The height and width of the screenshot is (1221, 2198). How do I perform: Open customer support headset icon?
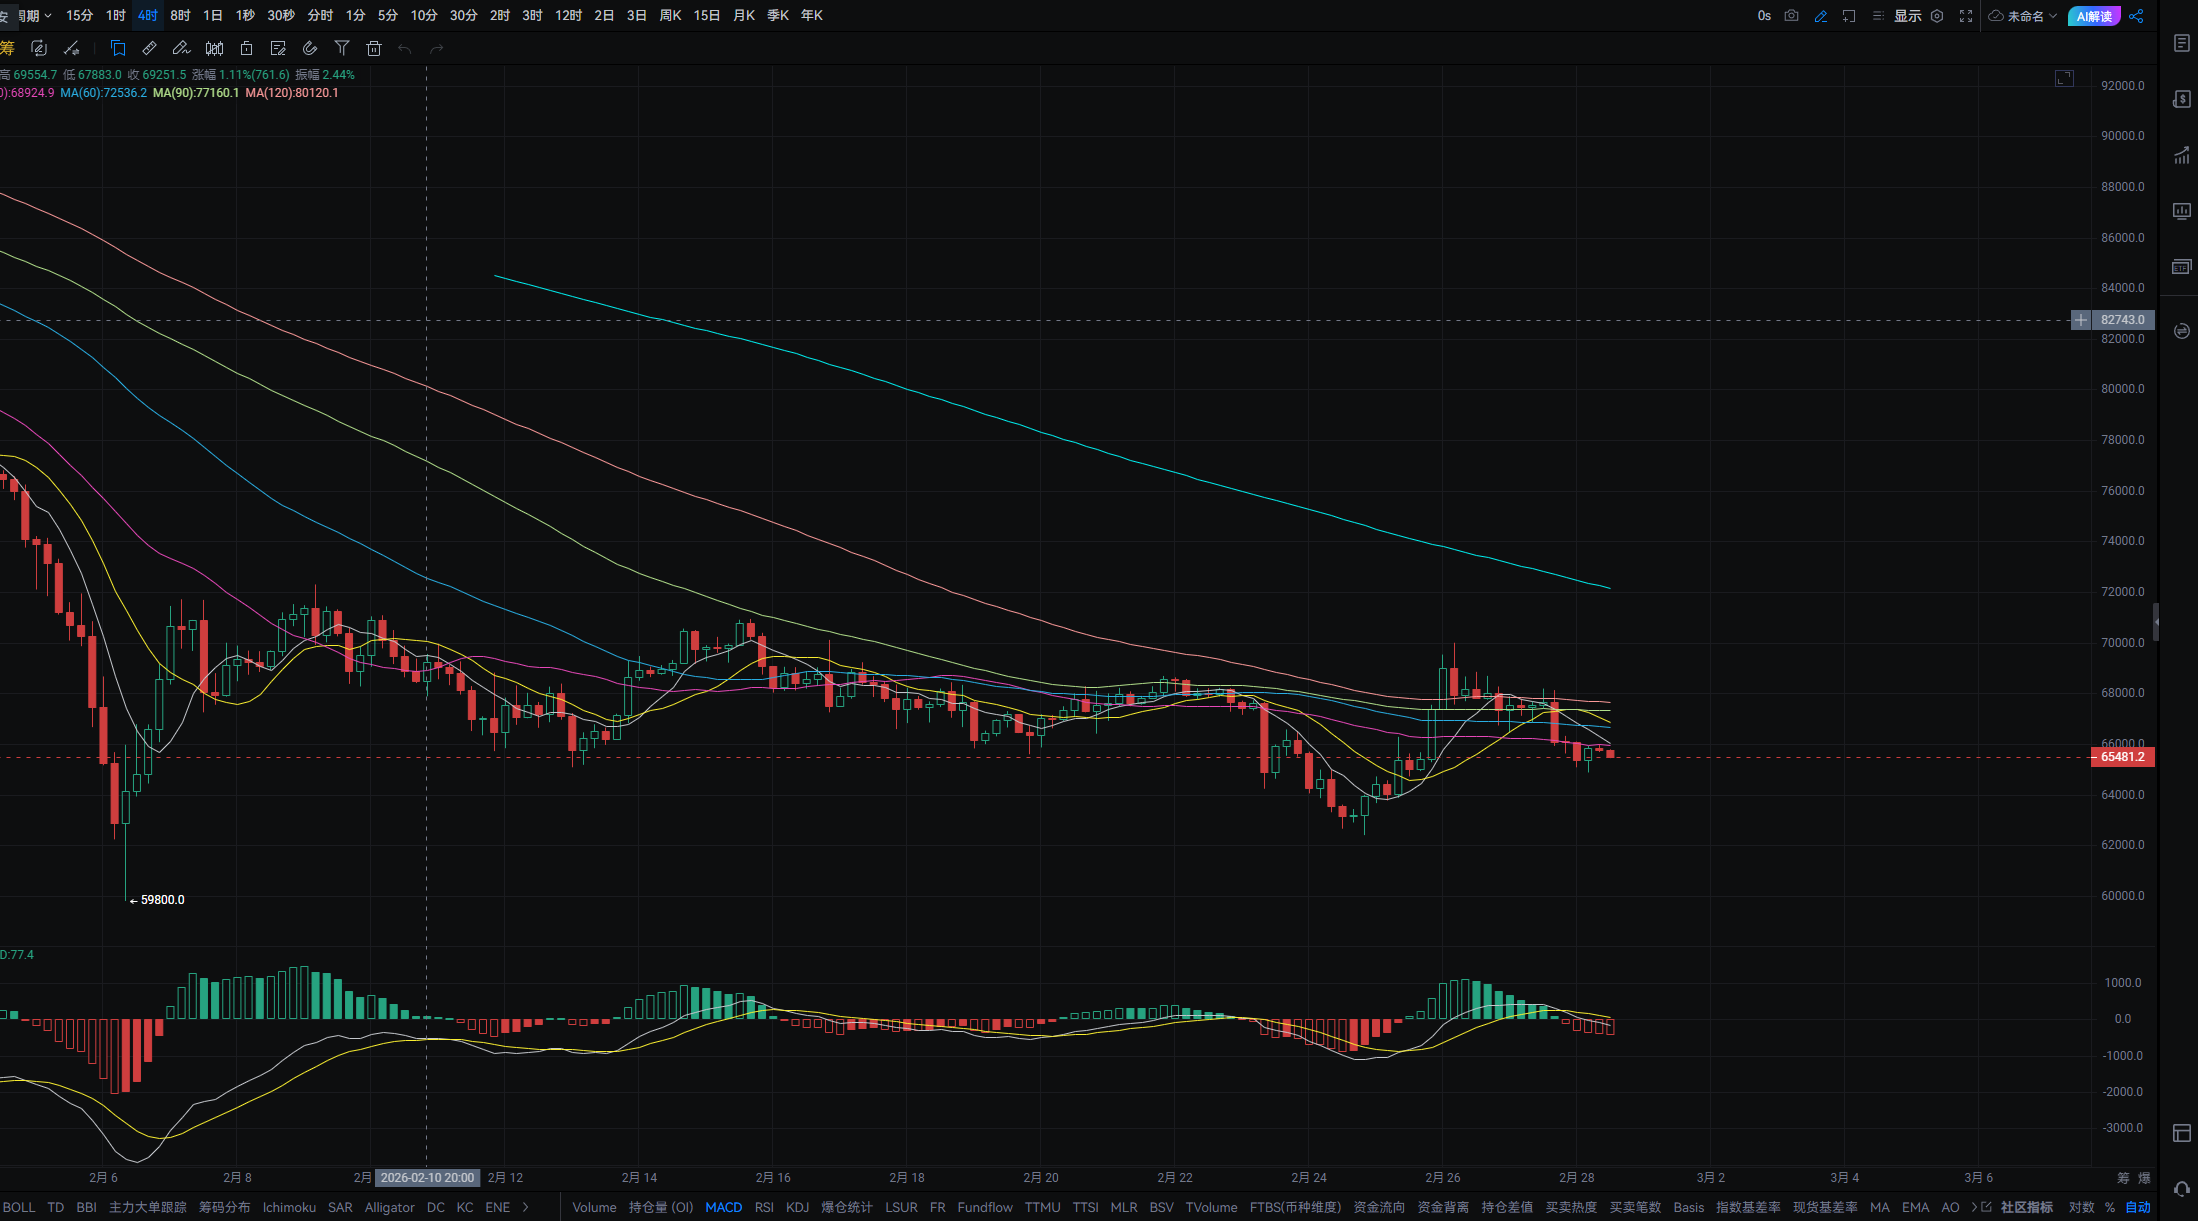click(2181, 1189)
